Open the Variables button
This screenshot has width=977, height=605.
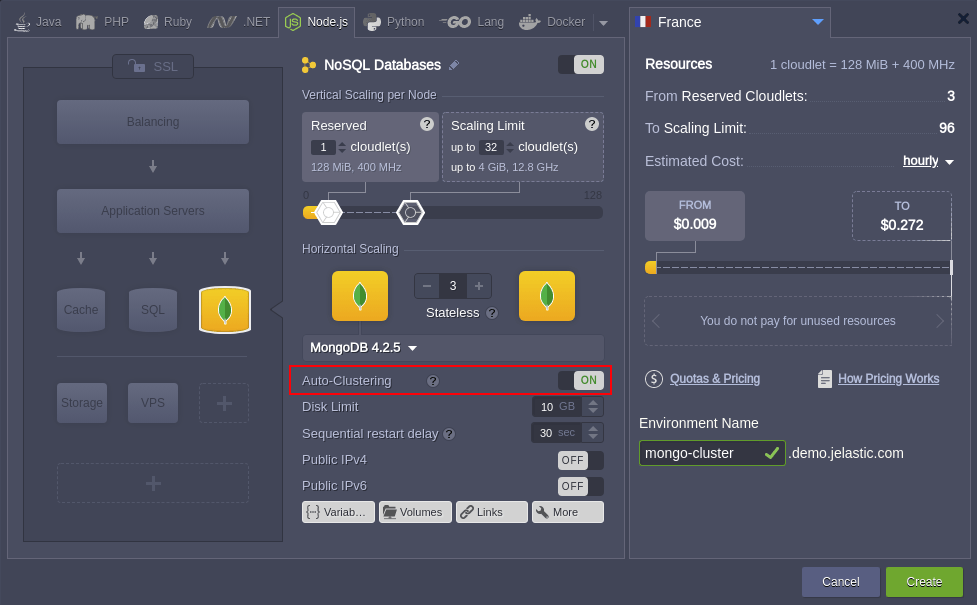coord(338,512)
